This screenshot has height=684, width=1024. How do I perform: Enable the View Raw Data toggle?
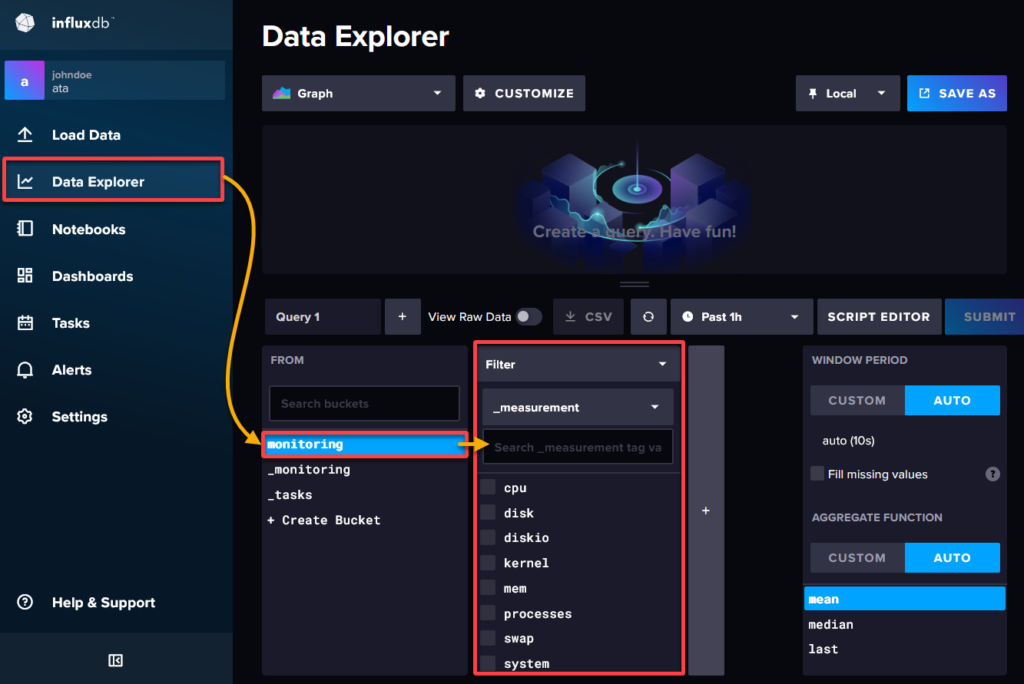click(x=528, y=316)
